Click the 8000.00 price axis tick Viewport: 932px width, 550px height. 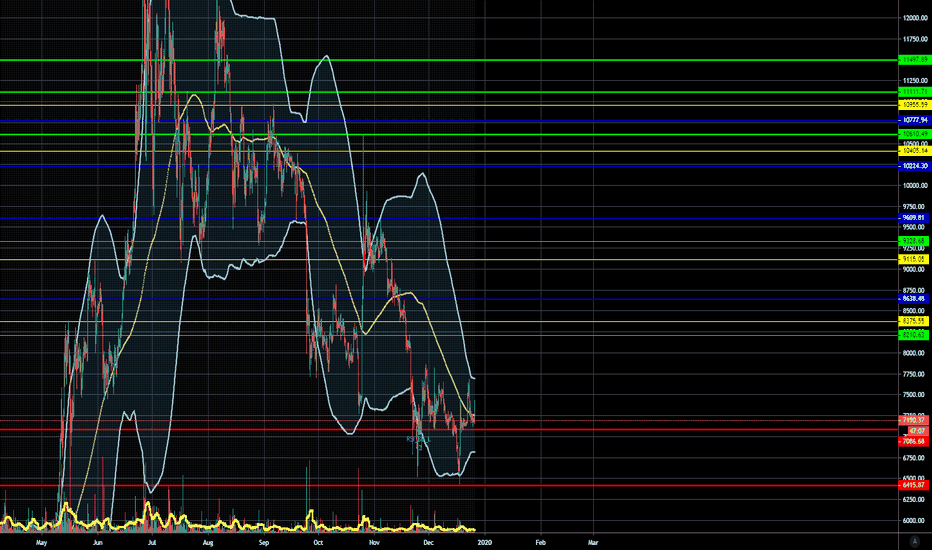[x=915, y=353]
